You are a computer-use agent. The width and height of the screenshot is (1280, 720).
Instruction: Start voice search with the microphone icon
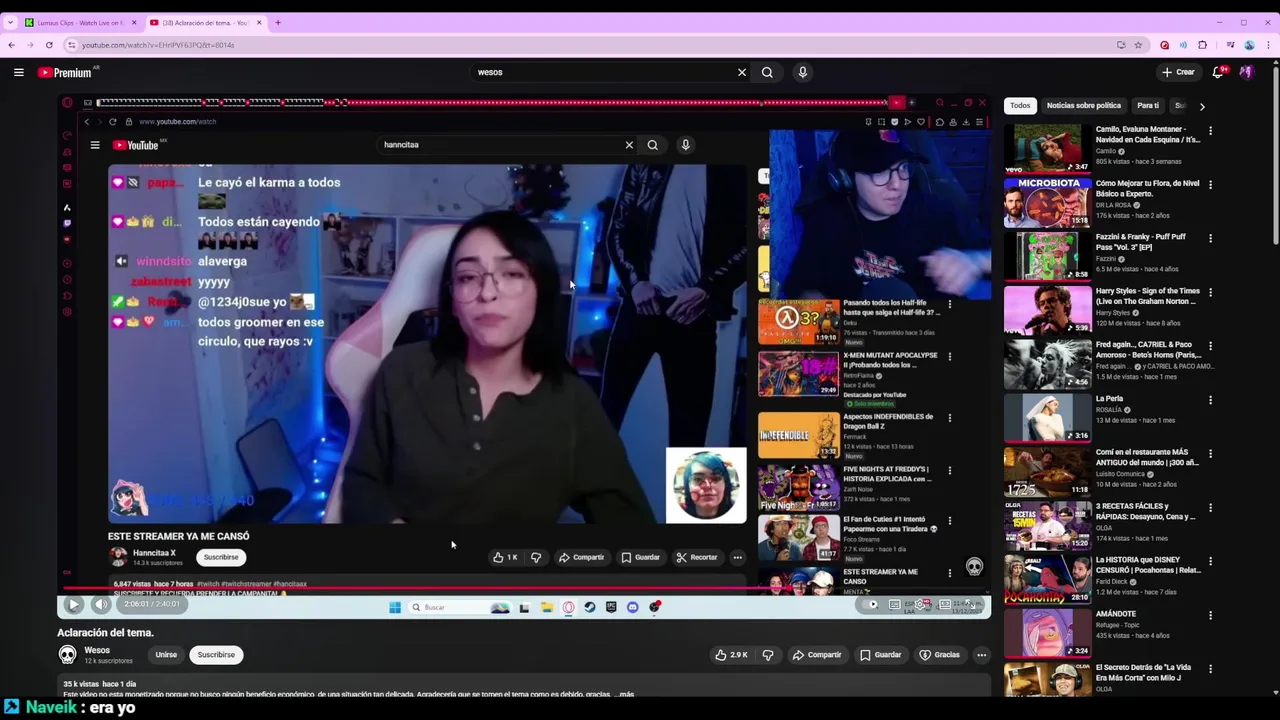[x=802, y=72]
